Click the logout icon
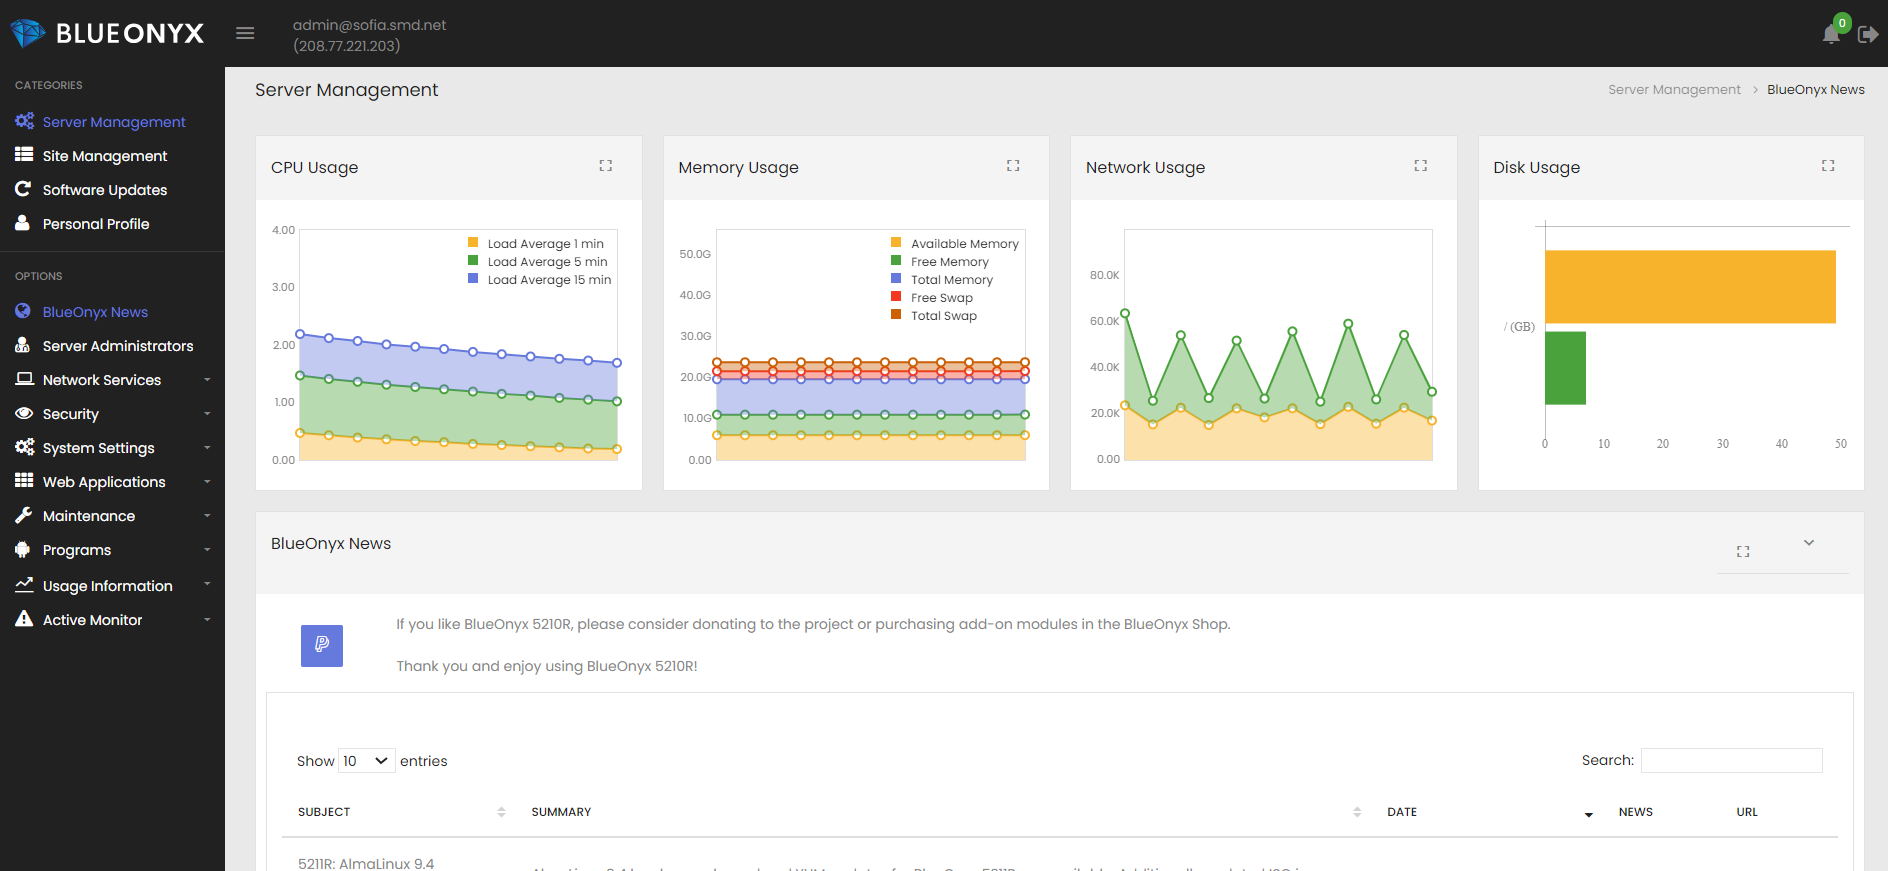The height and width of the screenshot is (871, 1888). 1868,35
